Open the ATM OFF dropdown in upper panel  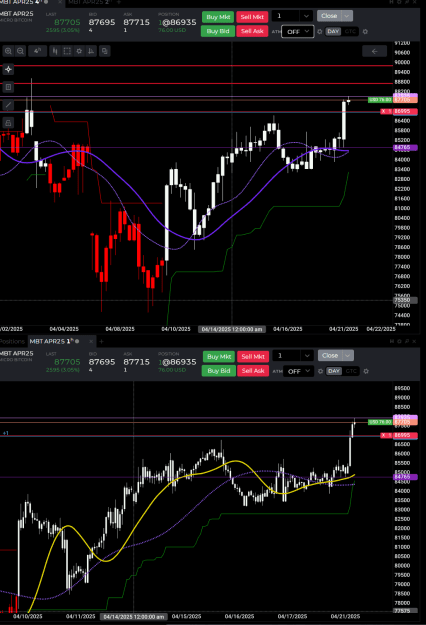click(x=298, y=31)
